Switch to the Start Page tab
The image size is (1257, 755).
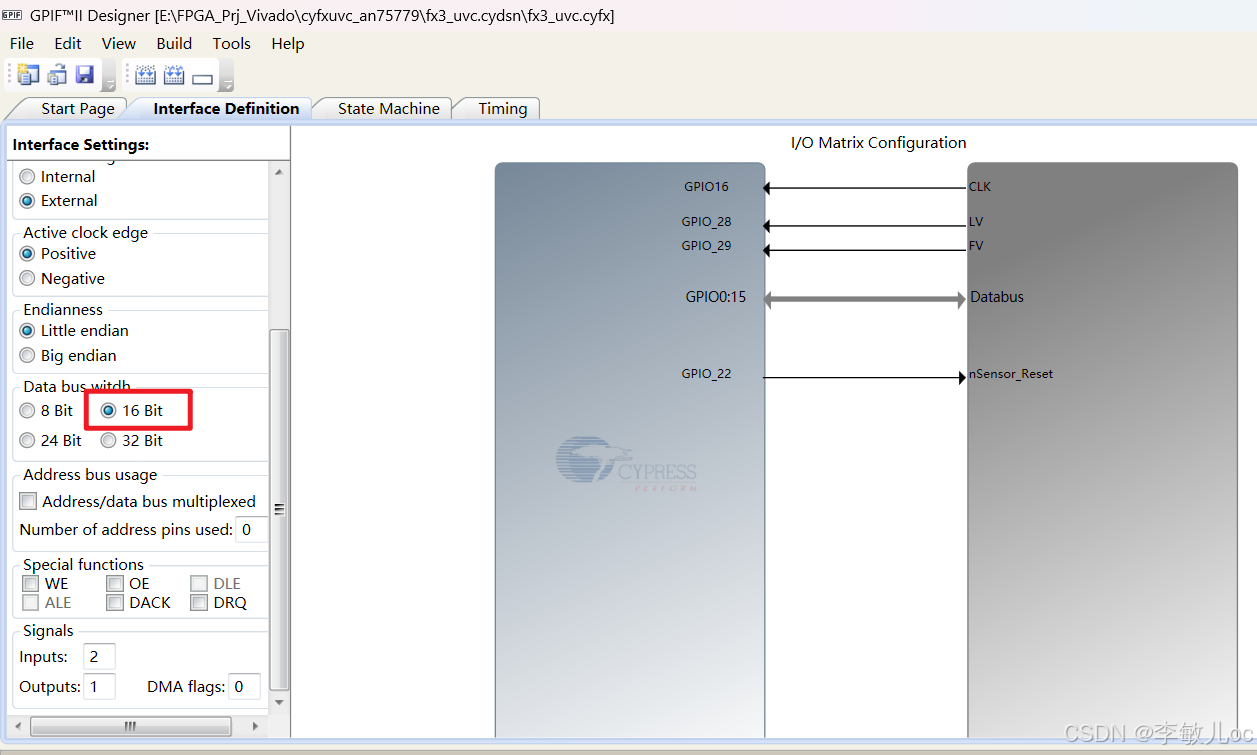pos(77,109)
